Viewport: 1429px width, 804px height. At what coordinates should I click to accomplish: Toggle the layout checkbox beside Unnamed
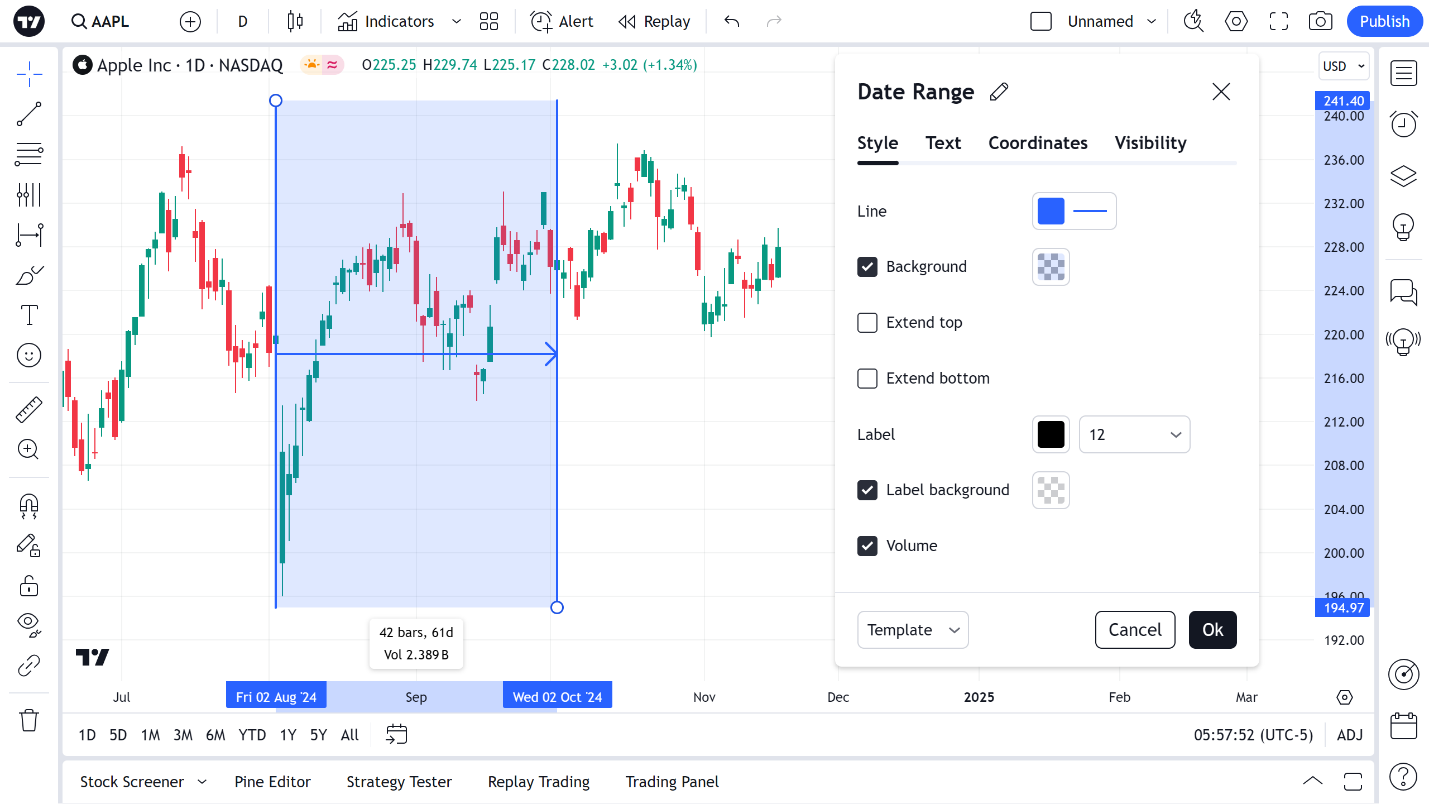(x=1041, y=21)
